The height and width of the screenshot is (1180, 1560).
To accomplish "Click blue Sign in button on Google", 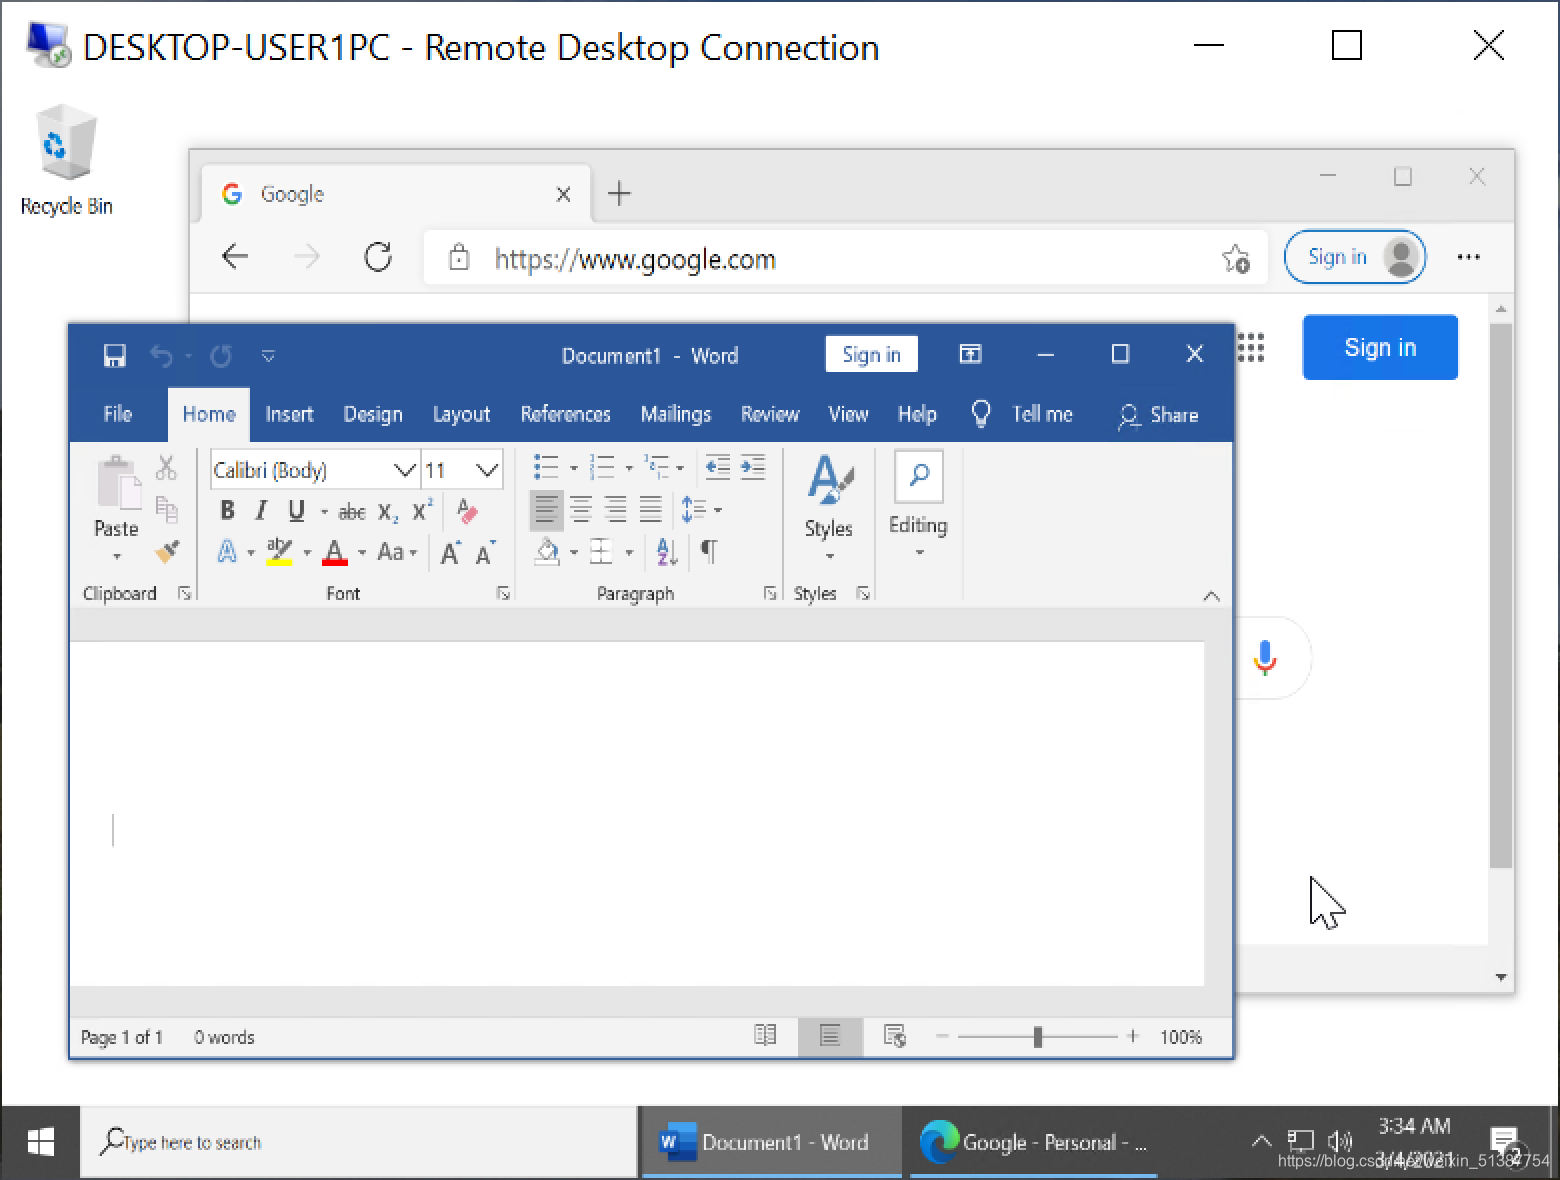I will [1380, 347].
